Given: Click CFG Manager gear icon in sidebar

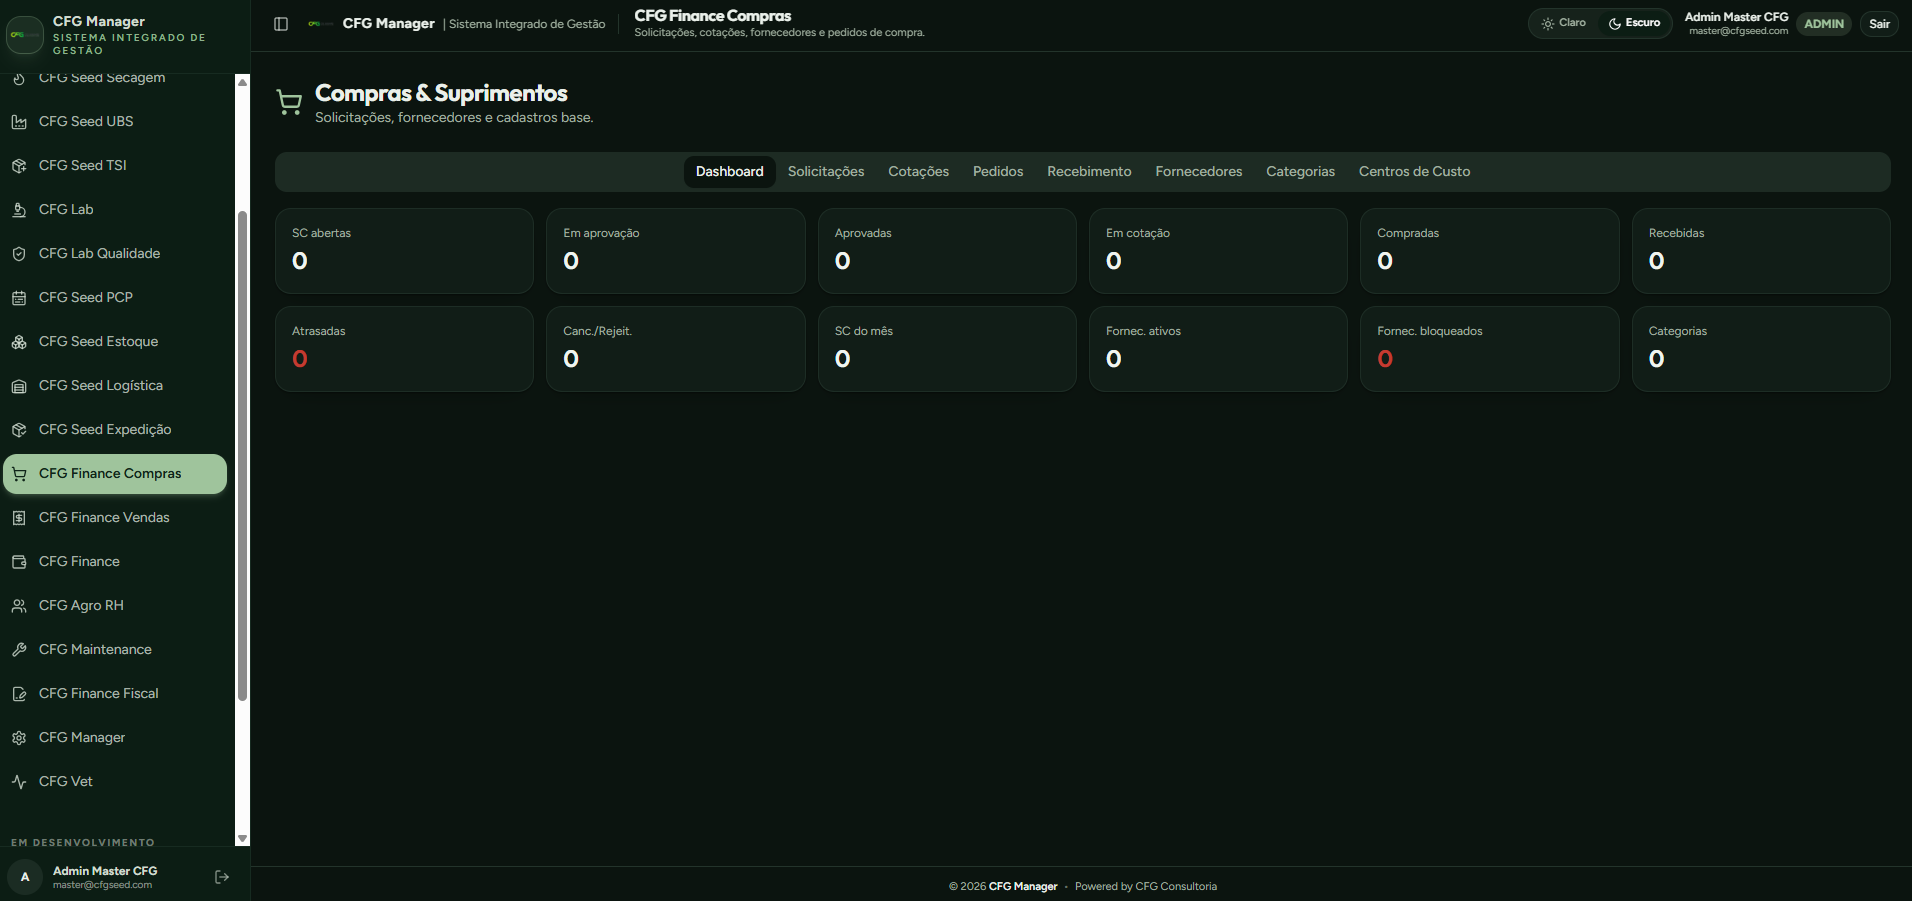Looking at the screenshot, I should click(19, 738).
